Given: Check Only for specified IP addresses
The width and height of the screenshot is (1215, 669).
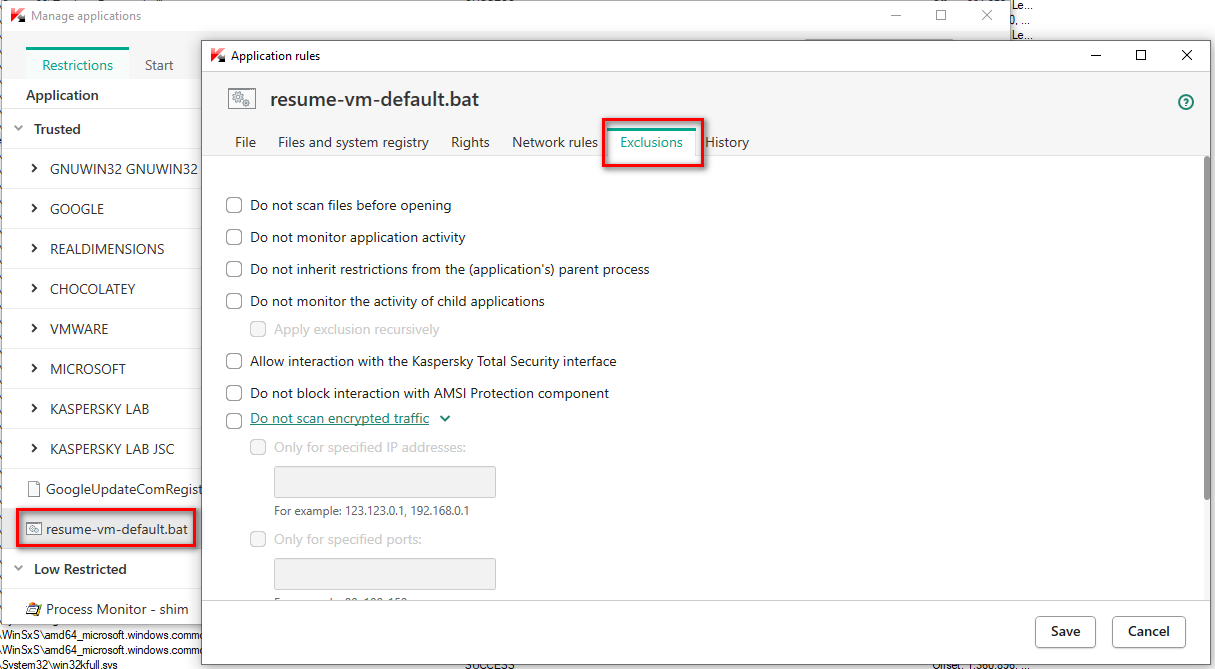Looking at the screenshot, I should point(258,447).
